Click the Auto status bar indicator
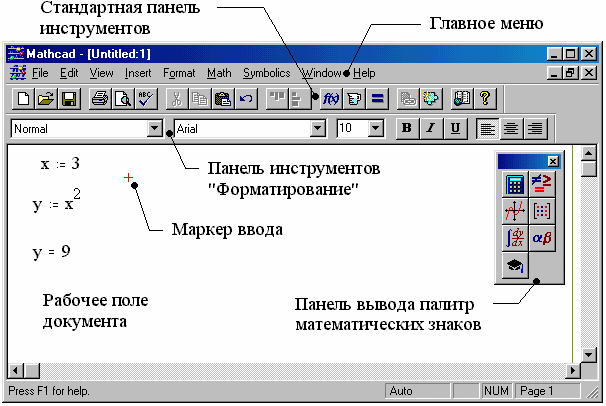Viewport: 606px width, 406px height. pos(417,391)
